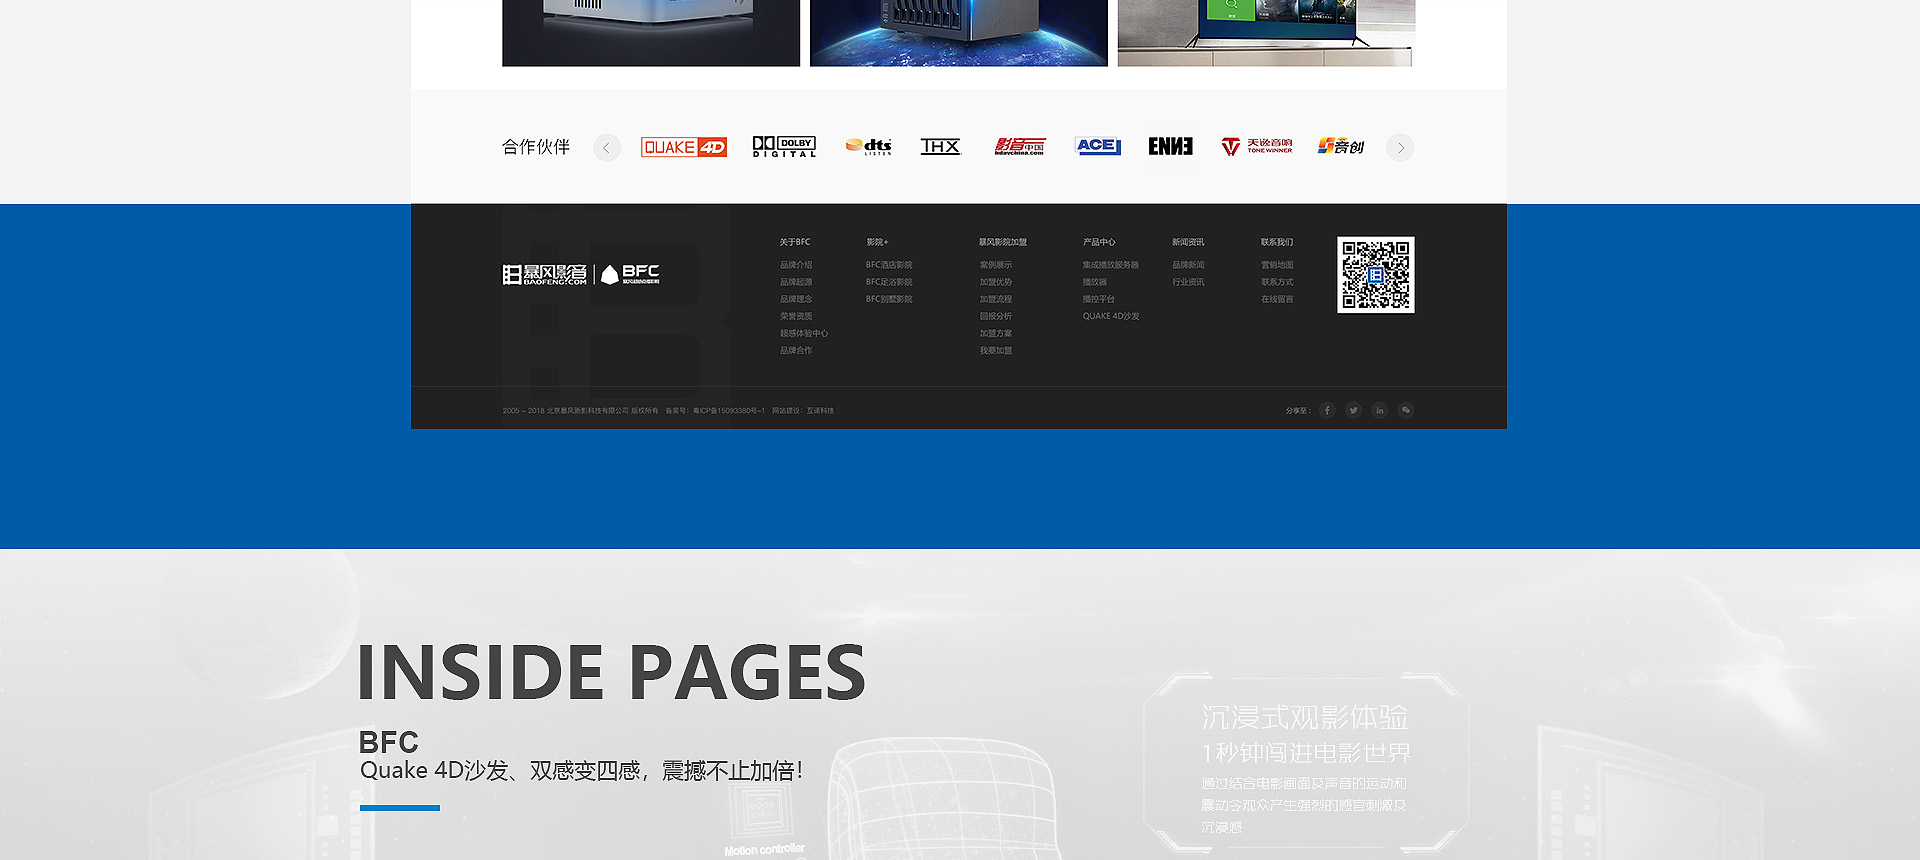Share via the LinkedIn icon

coord(1379,410)
